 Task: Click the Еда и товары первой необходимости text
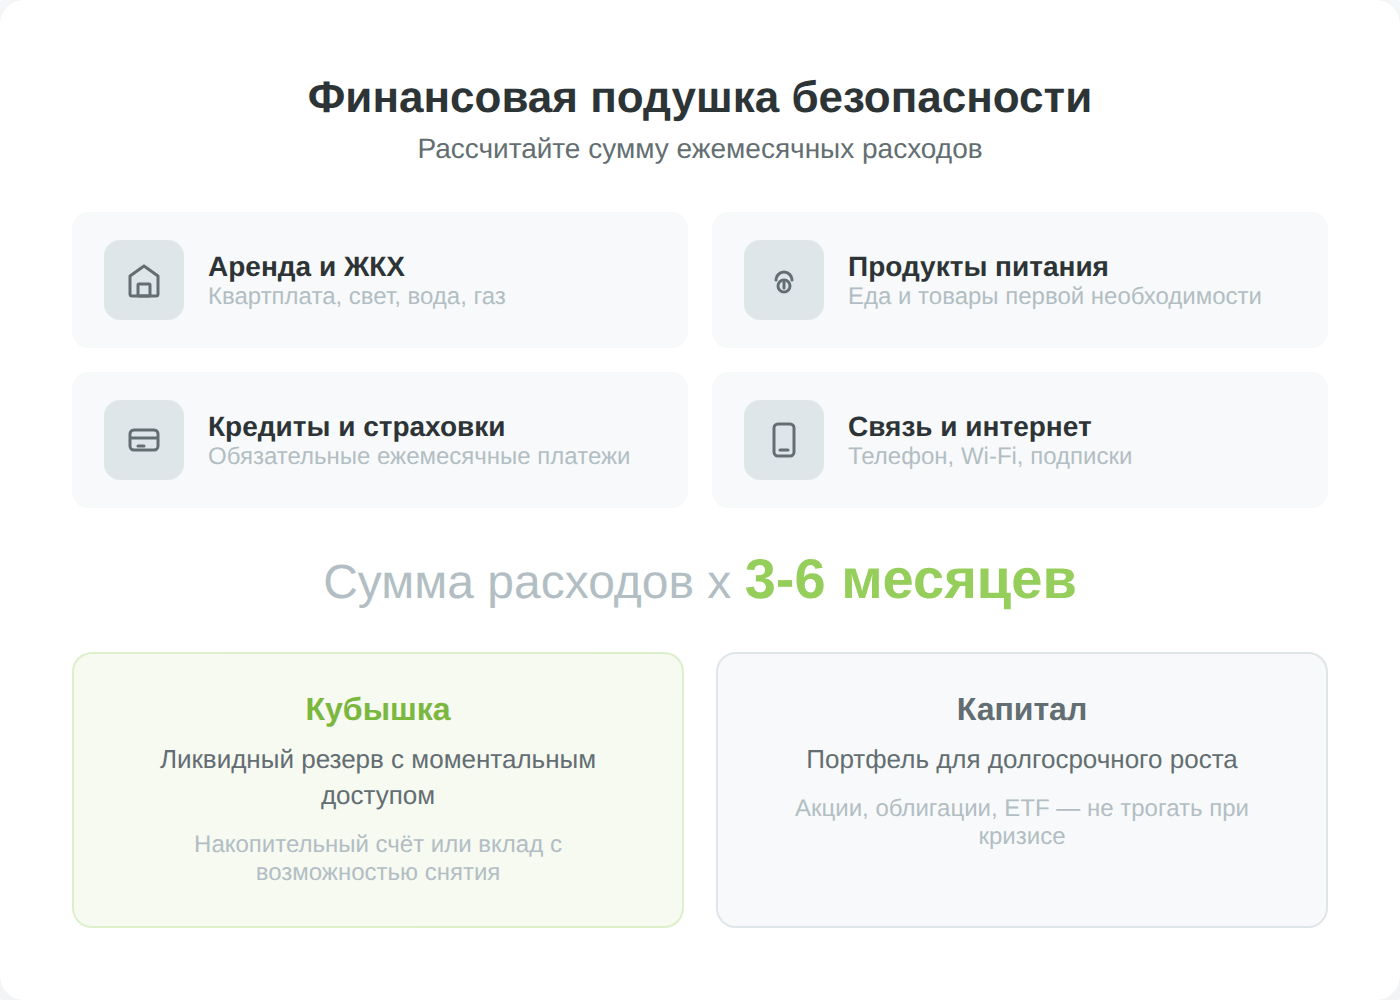[1054, 297]
